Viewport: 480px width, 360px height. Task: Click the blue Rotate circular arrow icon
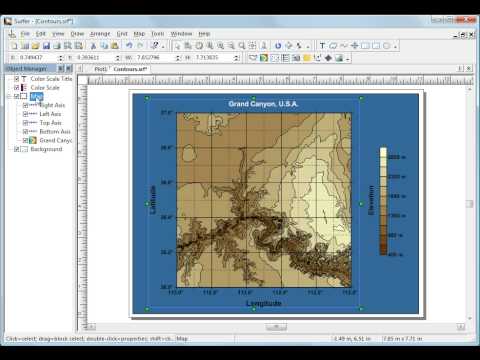click(278, 46)
